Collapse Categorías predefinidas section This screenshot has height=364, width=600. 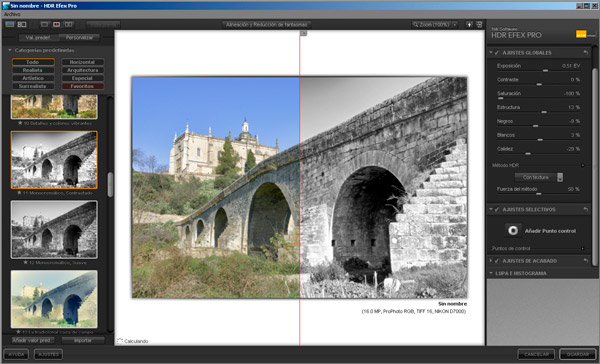tap(10, 50)
